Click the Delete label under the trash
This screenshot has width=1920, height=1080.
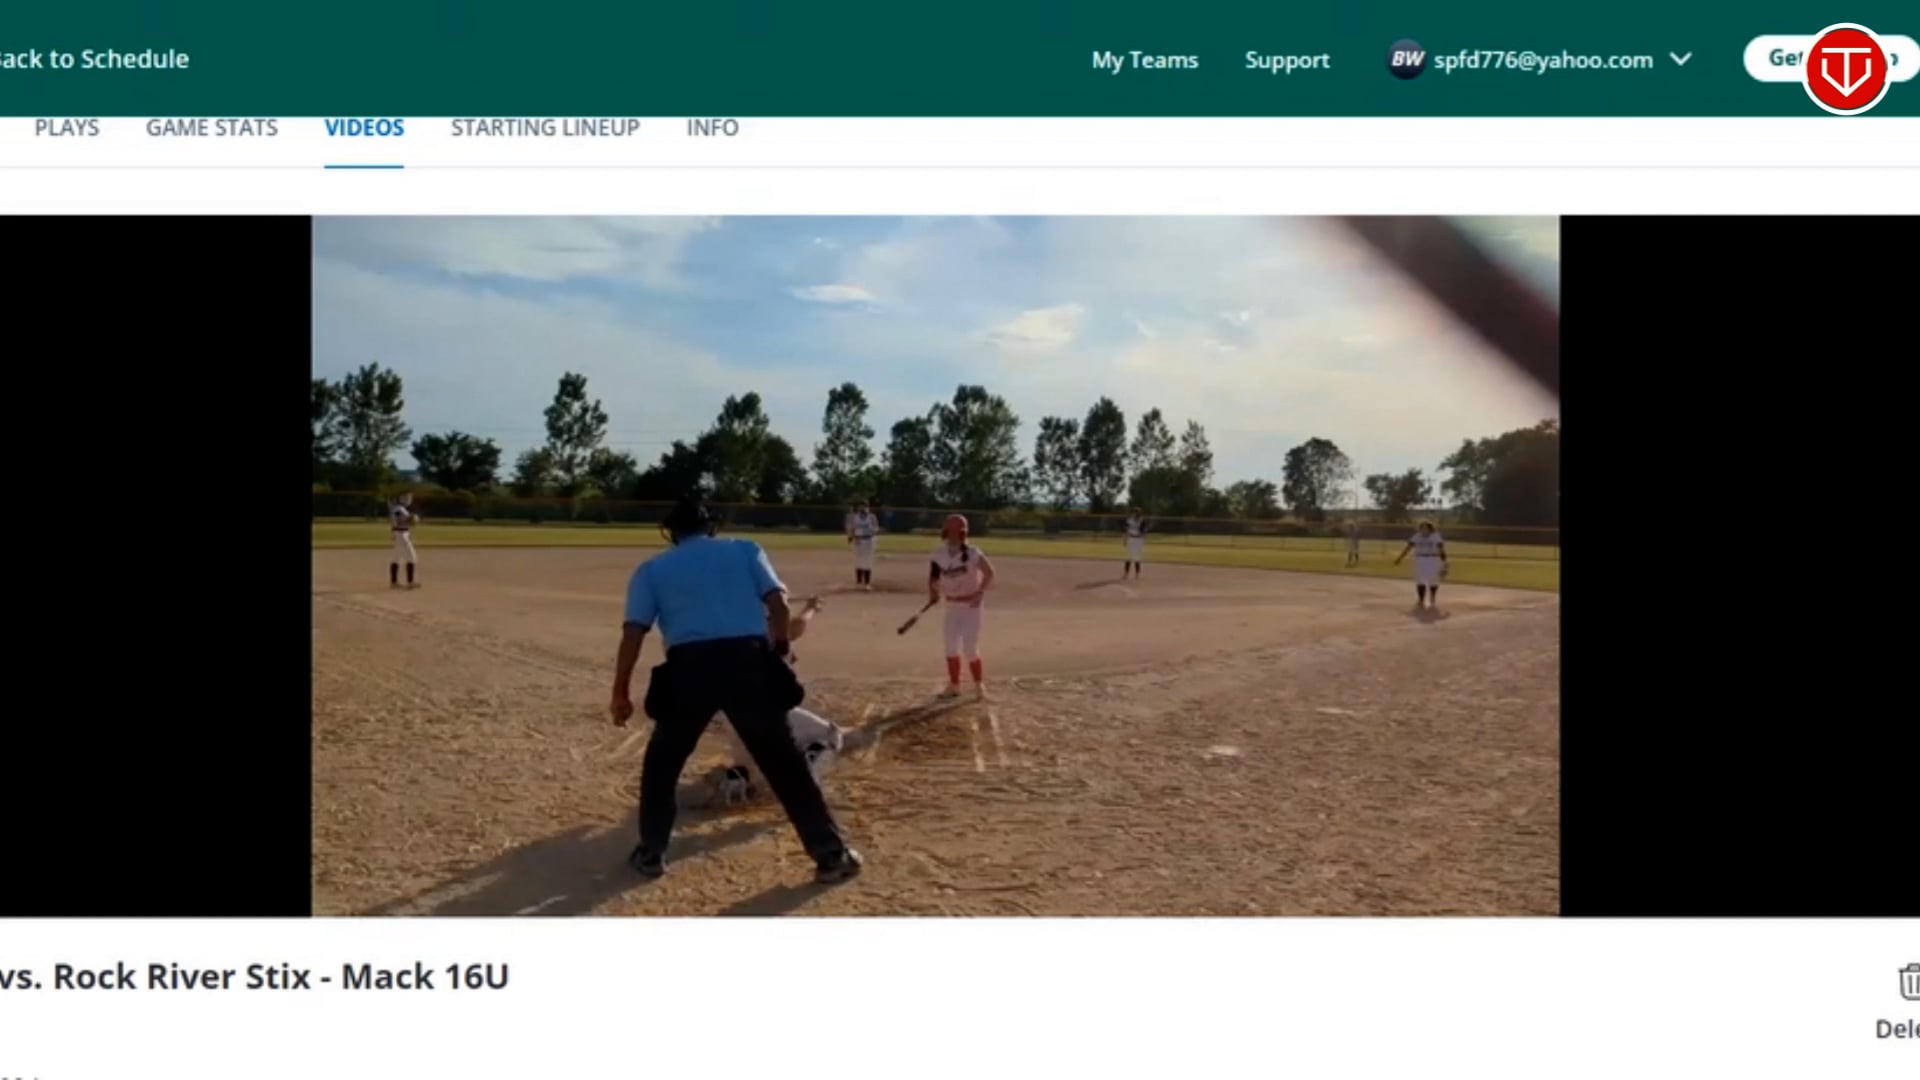coord(1898,1029)
